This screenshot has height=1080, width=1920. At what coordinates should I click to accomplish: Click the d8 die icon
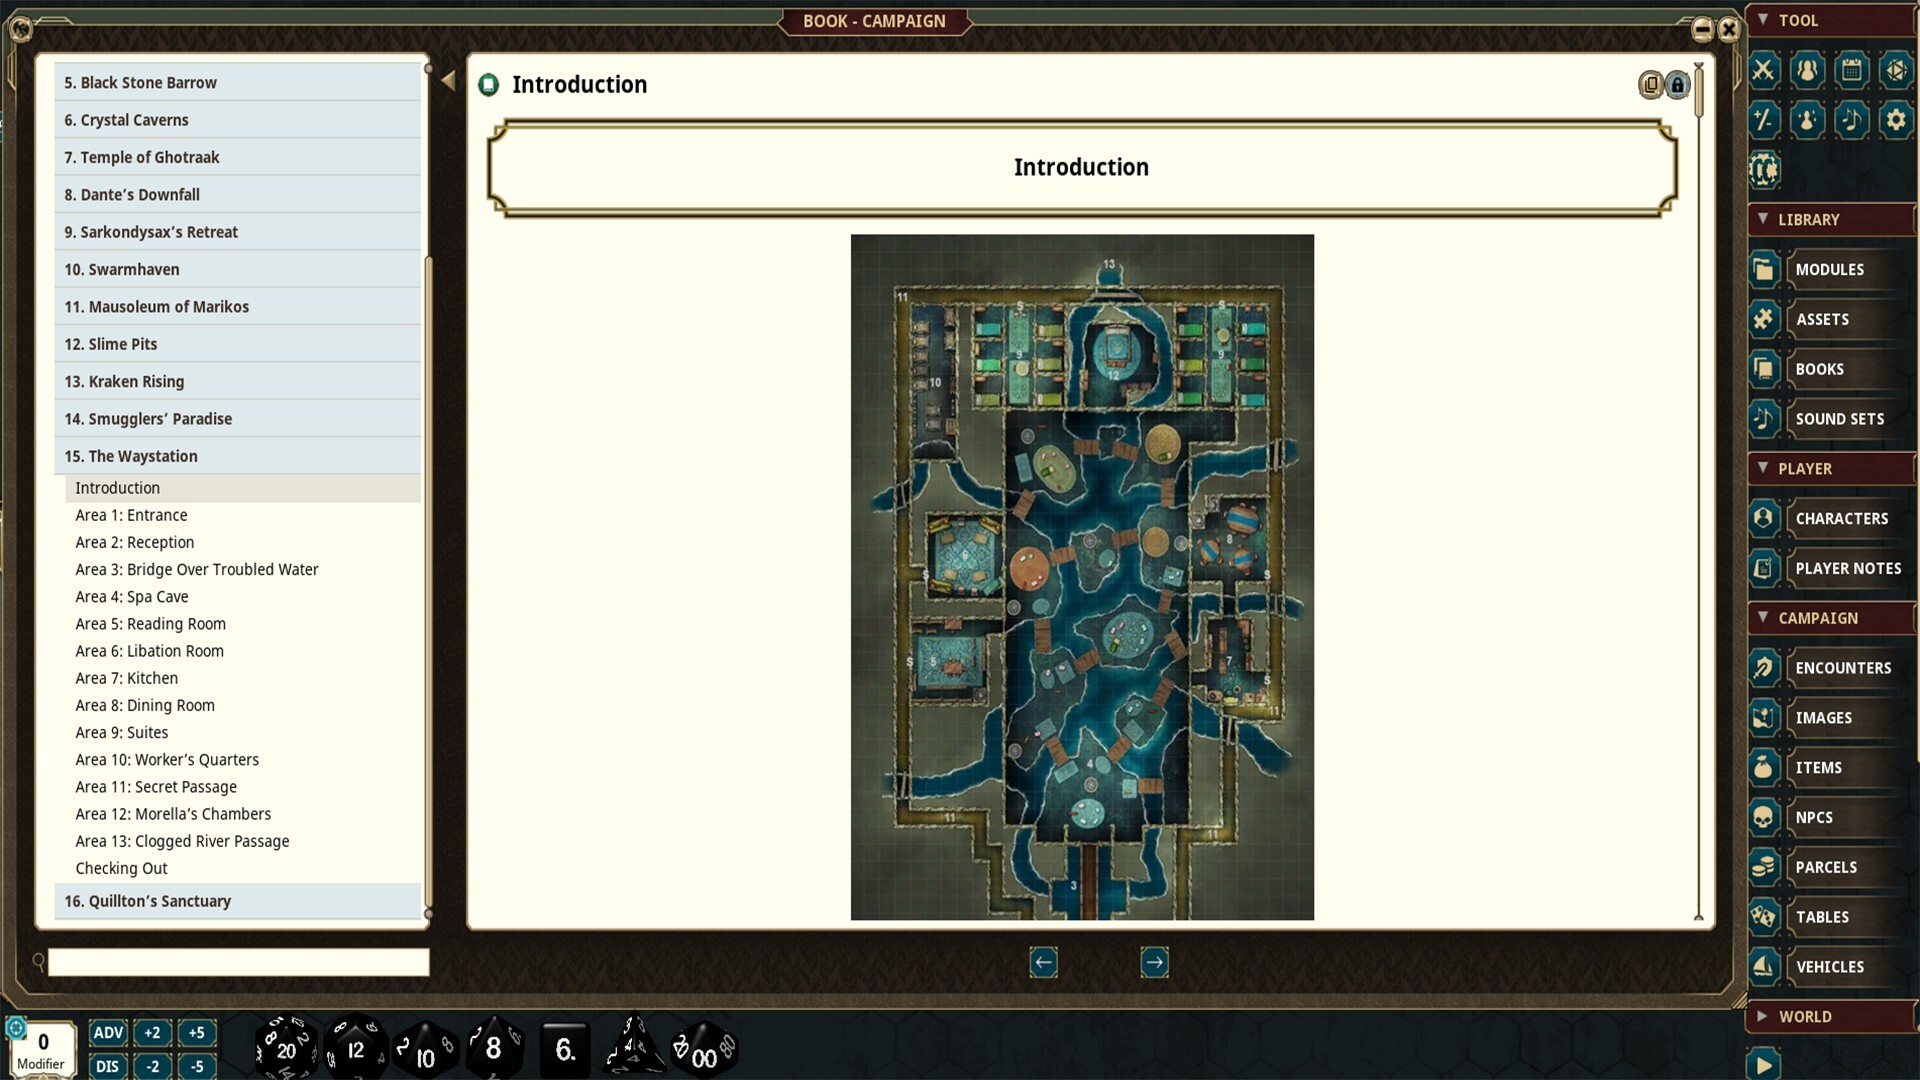pos(493,1049)
